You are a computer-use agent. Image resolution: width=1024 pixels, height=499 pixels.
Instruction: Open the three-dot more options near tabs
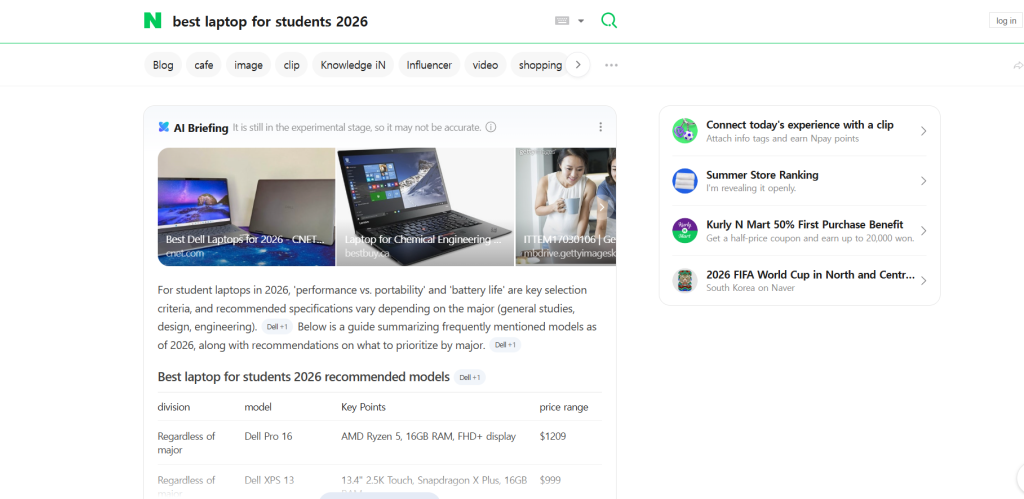coord(611,65)
